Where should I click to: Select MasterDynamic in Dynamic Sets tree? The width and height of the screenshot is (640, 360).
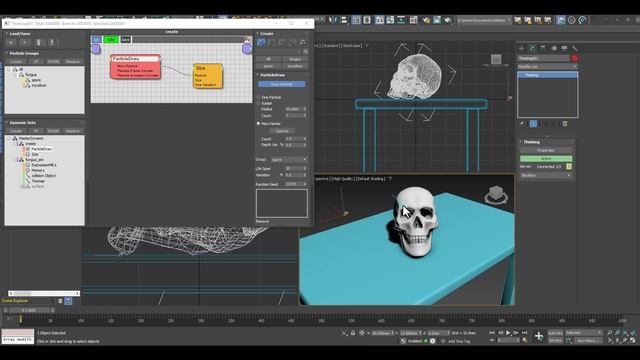pyautogui.click(x=31, y=139)
